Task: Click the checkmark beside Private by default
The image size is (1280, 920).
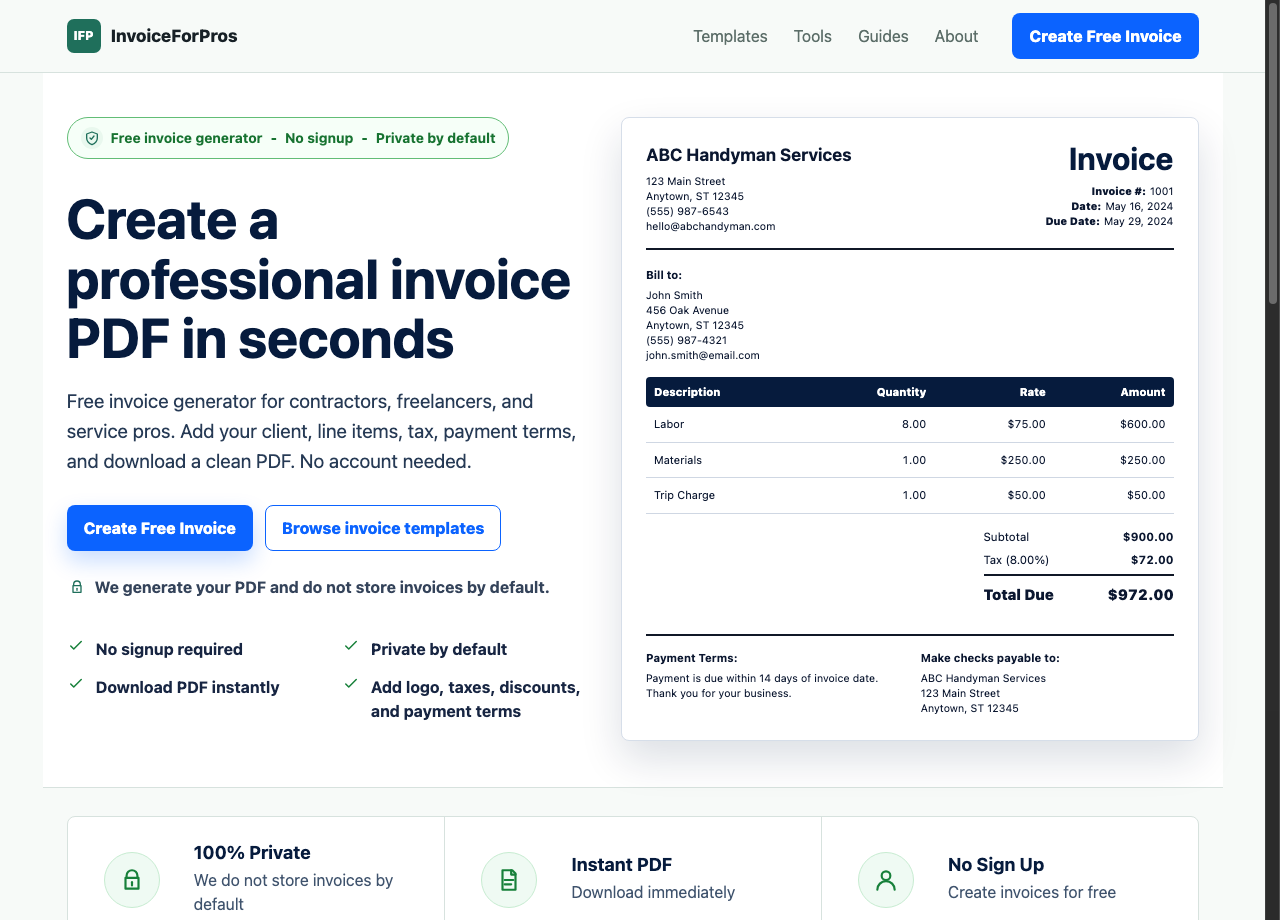Action: point(351,645)
